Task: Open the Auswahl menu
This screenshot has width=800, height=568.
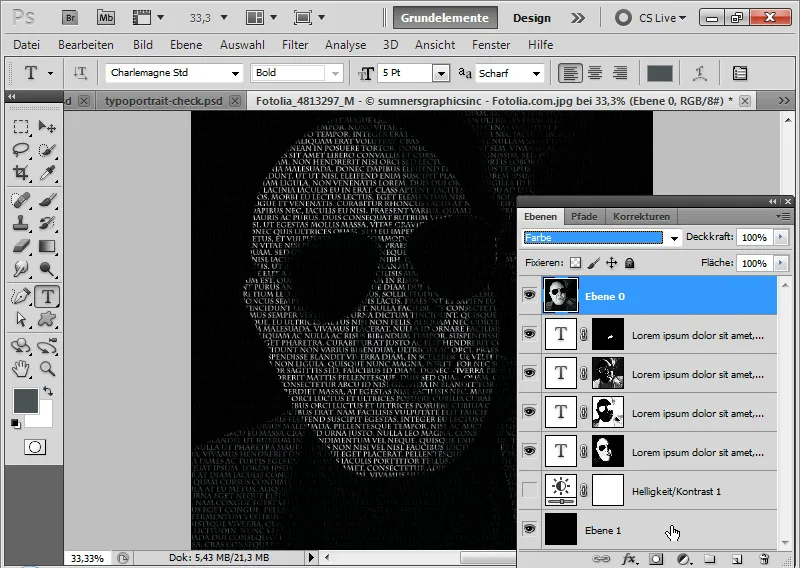Action: click(x=242, y=45)
